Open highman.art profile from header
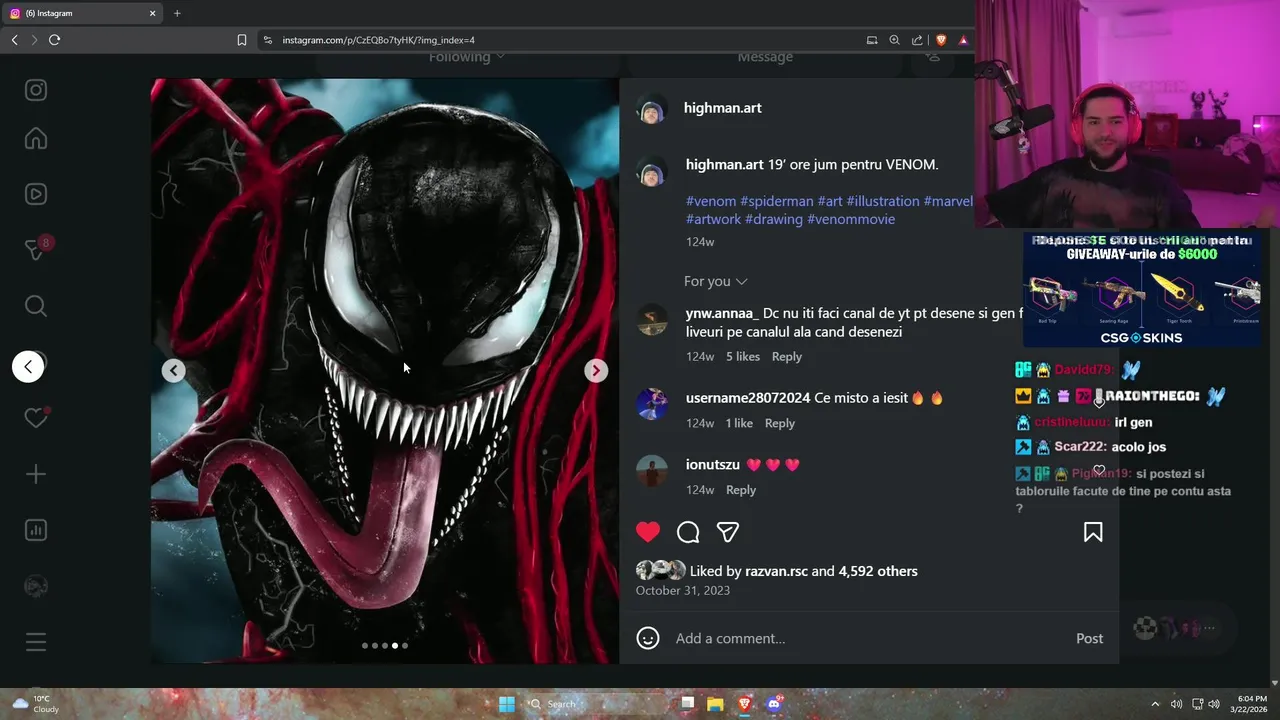Image resolution: width=1280 pixels, height=720 pixels. pyautogui.click(x=723, y=108)
